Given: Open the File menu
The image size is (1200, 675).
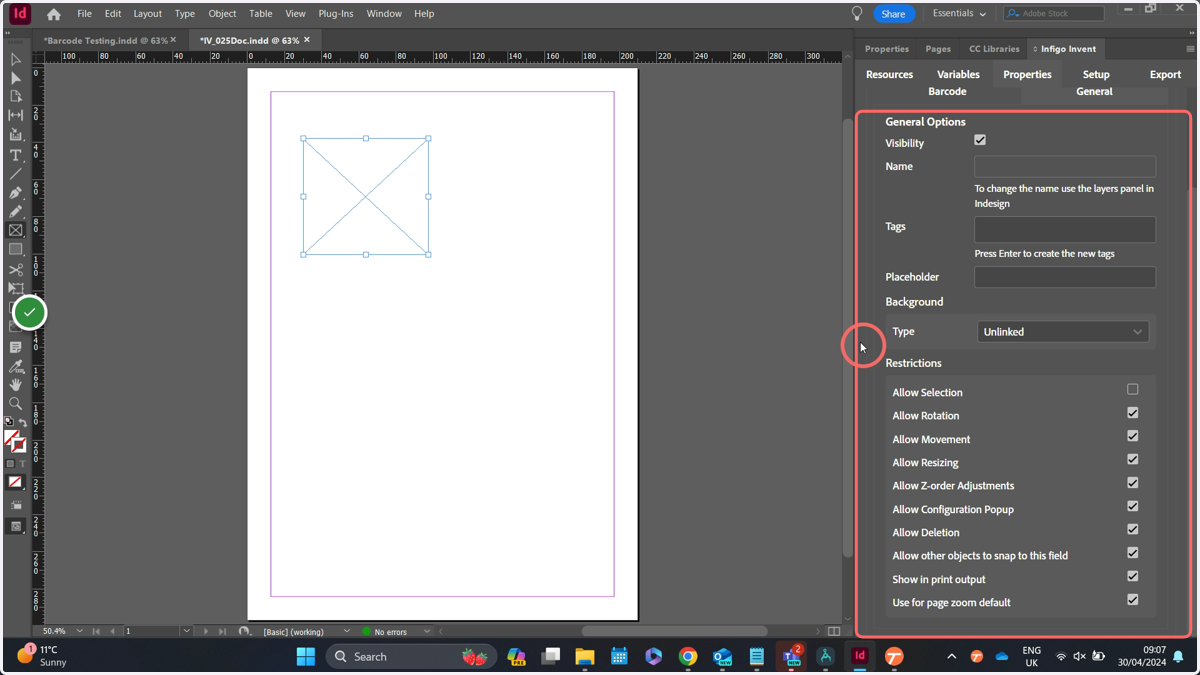Looking at the screenshot, I should 84,14.
